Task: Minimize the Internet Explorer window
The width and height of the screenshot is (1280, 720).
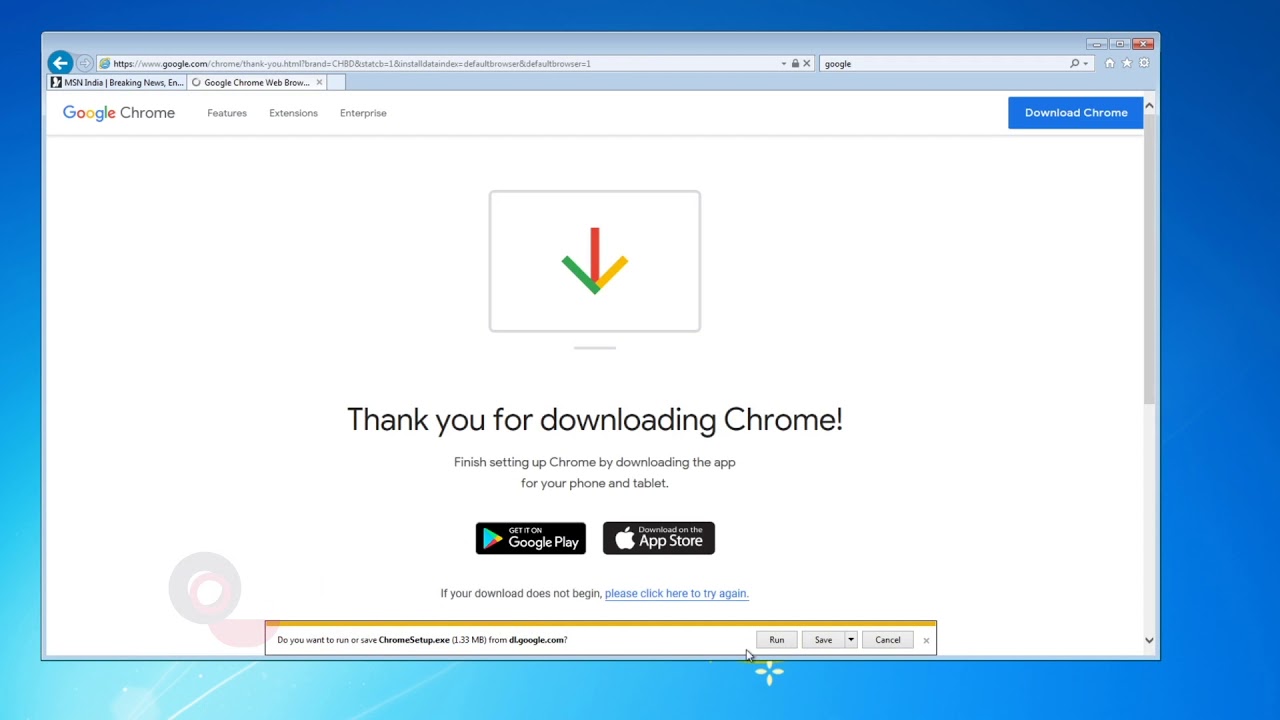Action: coord(1097,44)
